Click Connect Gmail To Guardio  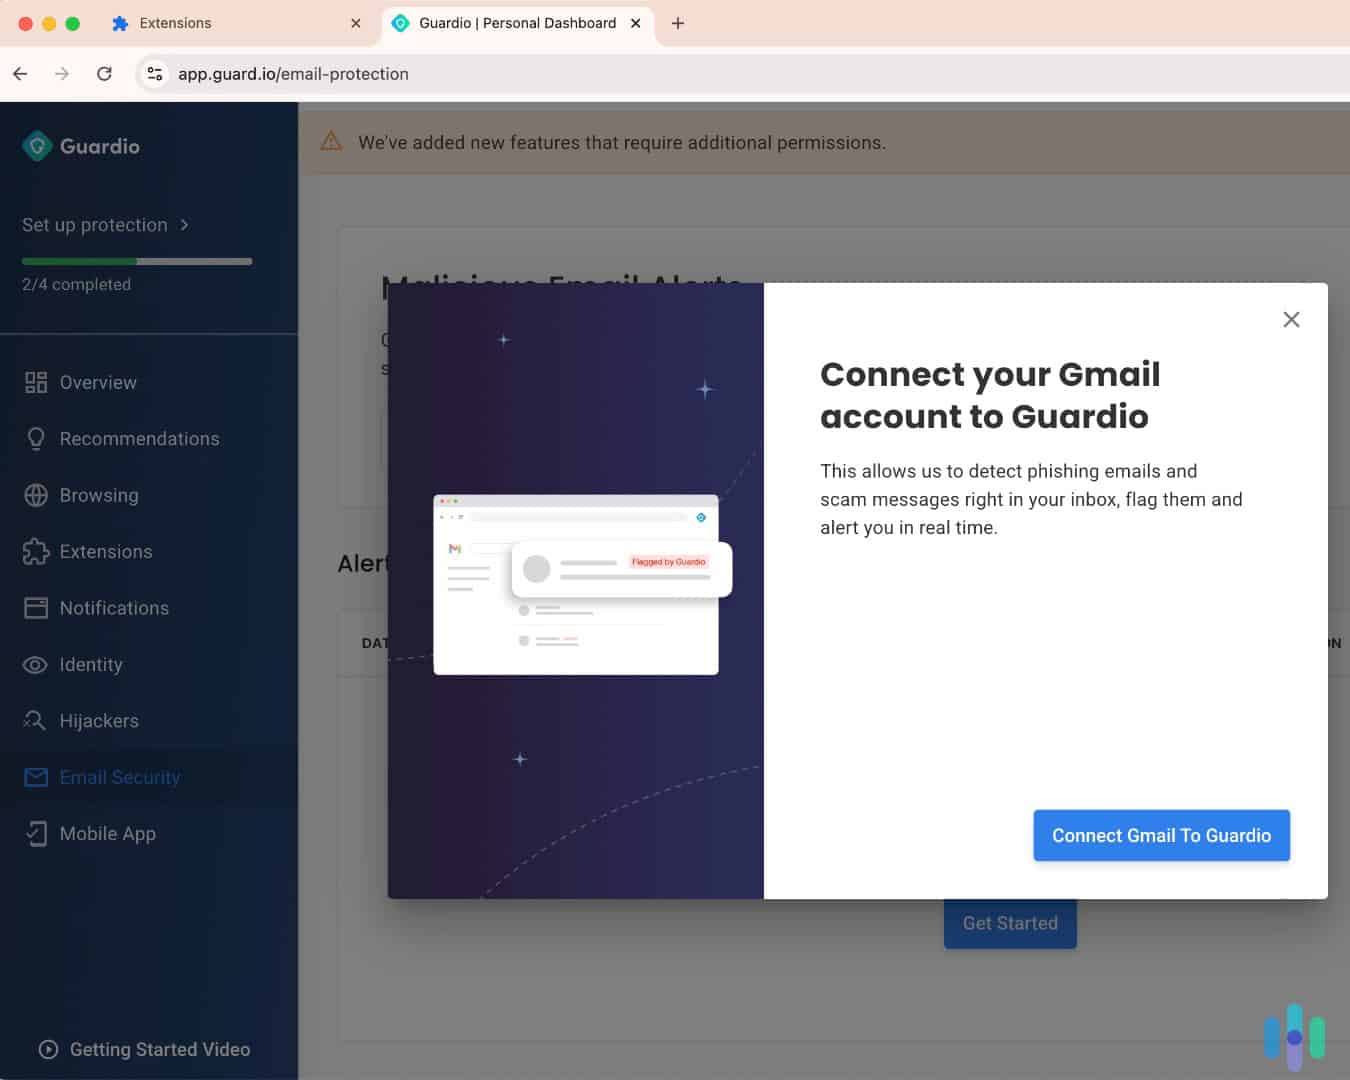1161,835
